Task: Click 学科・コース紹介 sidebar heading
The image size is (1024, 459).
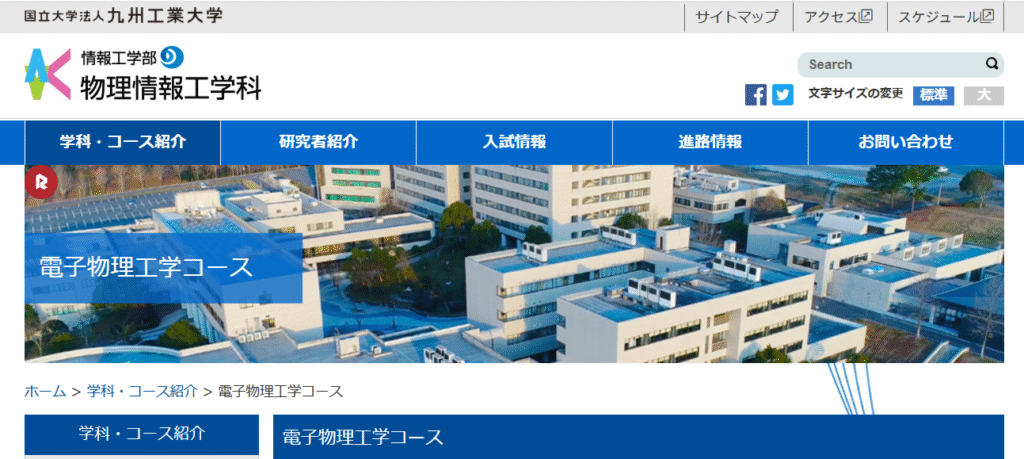Action: pos(142,434)
